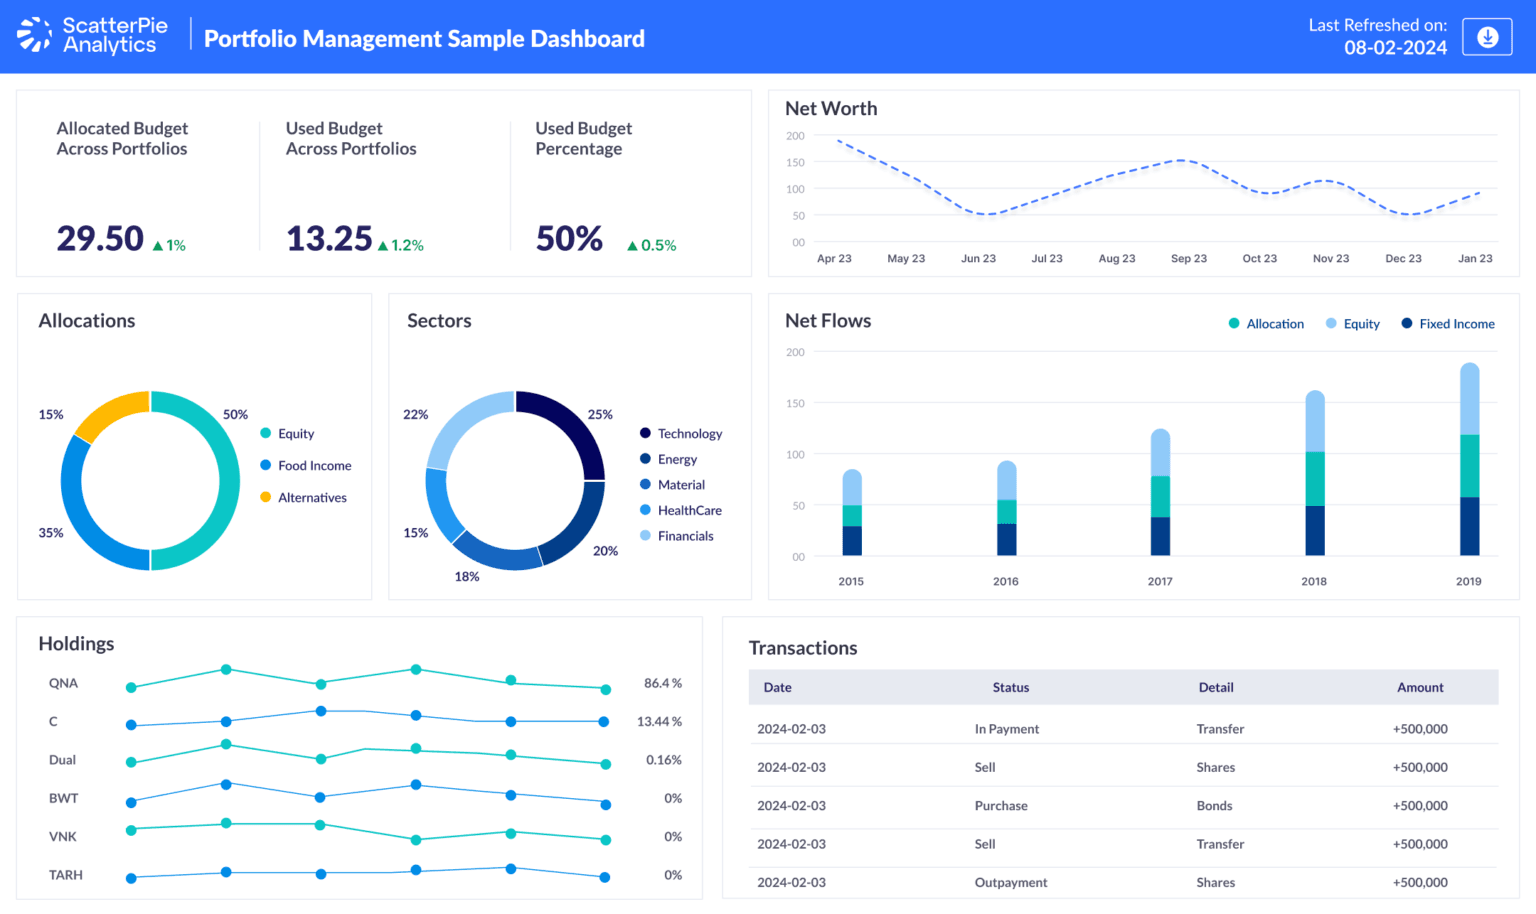Click the Fixed Income legend dot in Net Flows
The image size is (1536, 914).
1406,323
